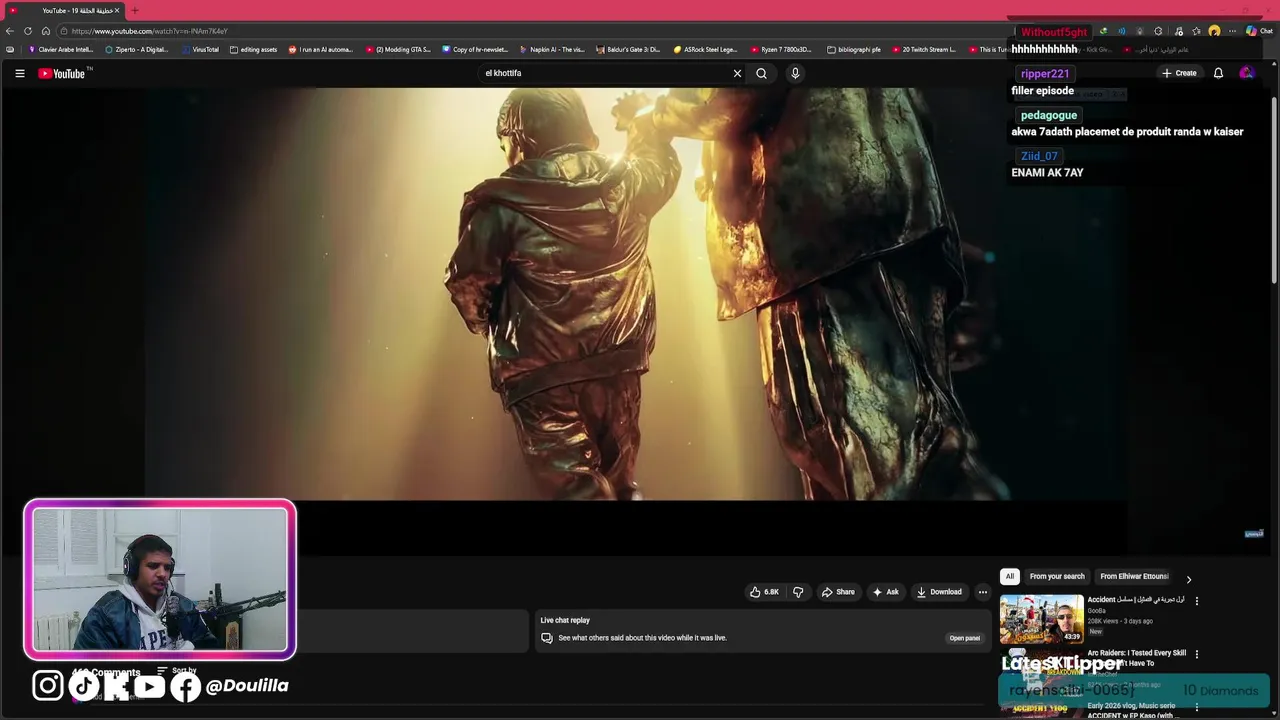Open the Baldur's Gate 3 bookmark
1280x720 pixels.
629,49
